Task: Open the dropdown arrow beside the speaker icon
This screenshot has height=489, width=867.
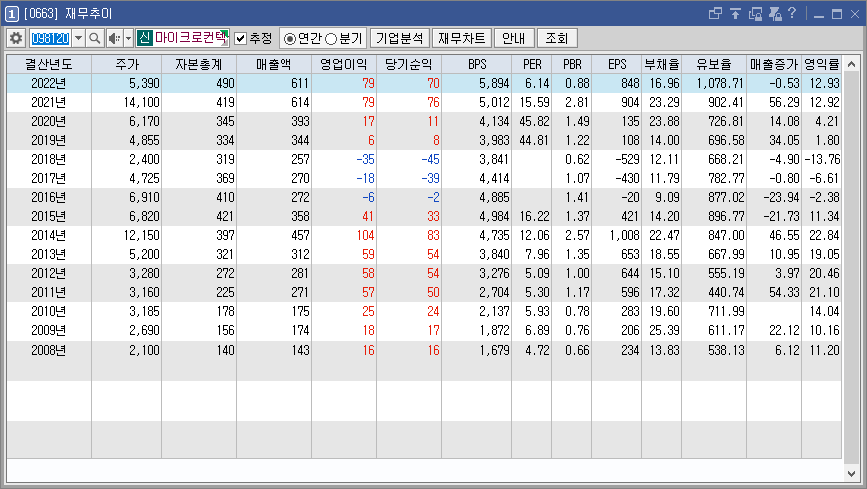Action: point(128,38)
